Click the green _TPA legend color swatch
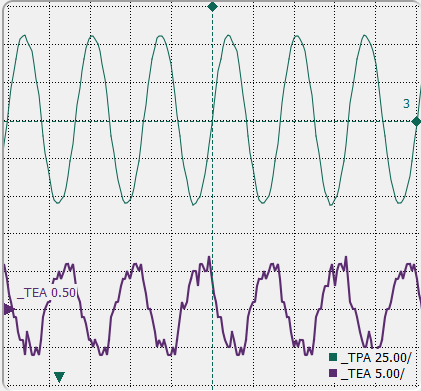 coord(333,357)
